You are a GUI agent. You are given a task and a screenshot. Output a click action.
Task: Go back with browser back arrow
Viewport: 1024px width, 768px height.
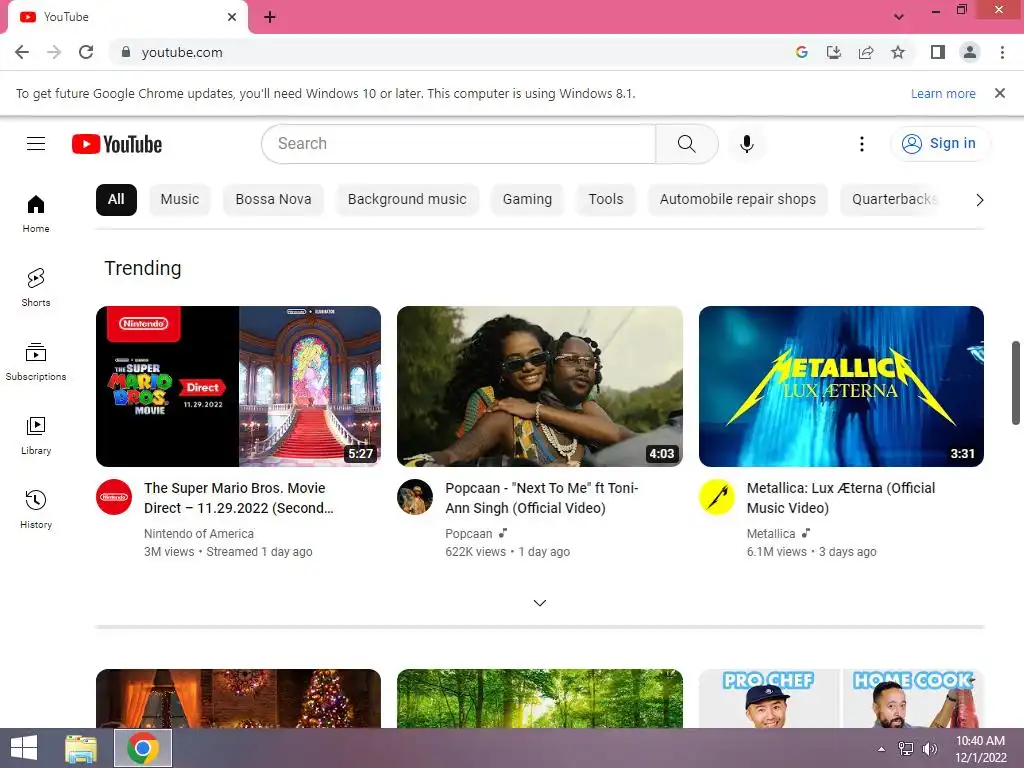click(x=22, y=52)
